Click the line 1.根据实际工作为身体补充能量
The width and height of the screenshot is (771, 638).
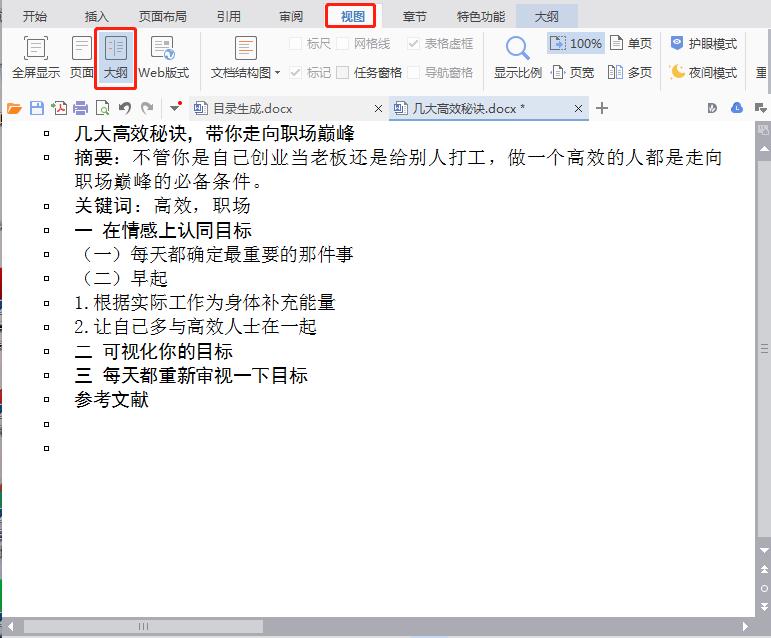[x=205, y=302]
